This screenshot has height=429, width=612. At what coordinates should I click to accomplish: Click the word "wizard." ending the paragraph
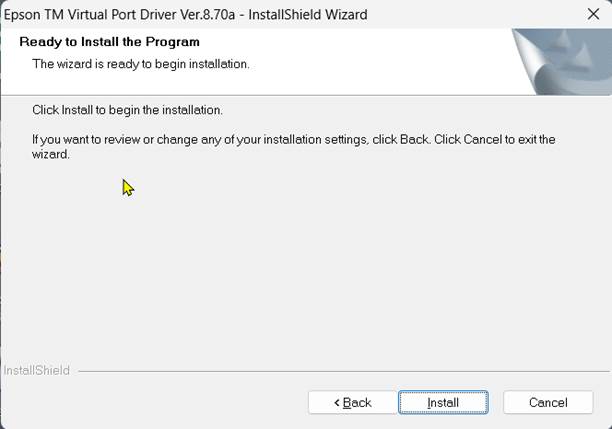(x=51, y=155)
